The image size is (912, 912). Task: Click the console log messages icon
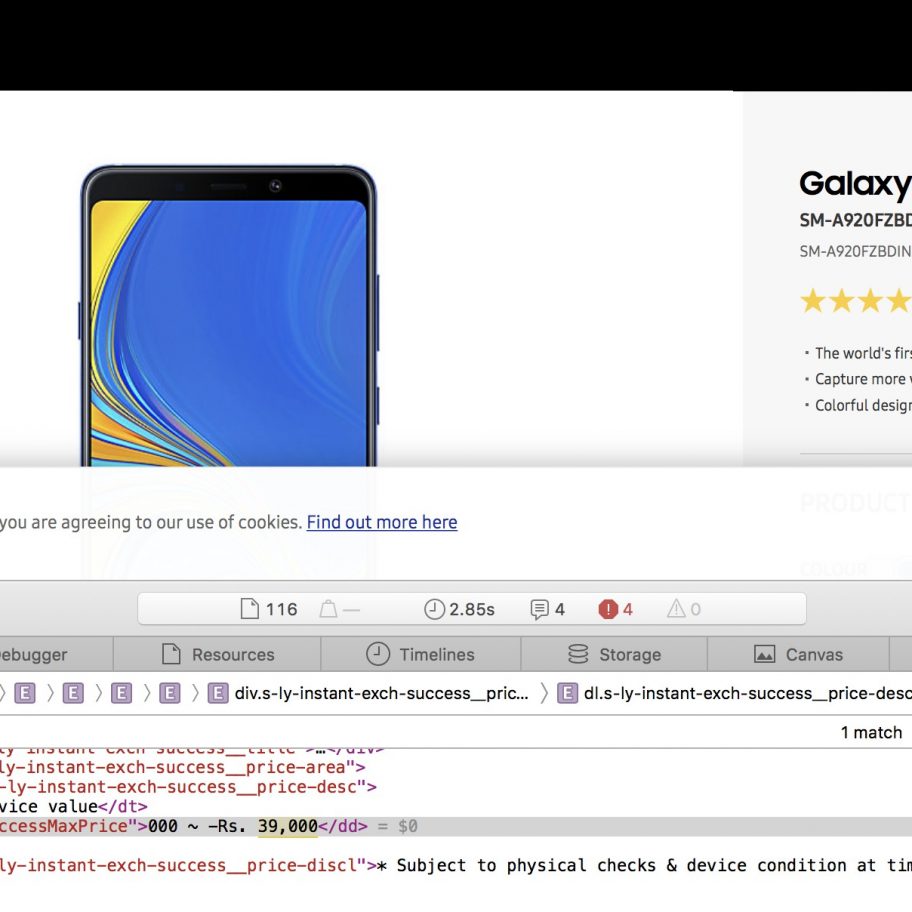pos(540,609)
